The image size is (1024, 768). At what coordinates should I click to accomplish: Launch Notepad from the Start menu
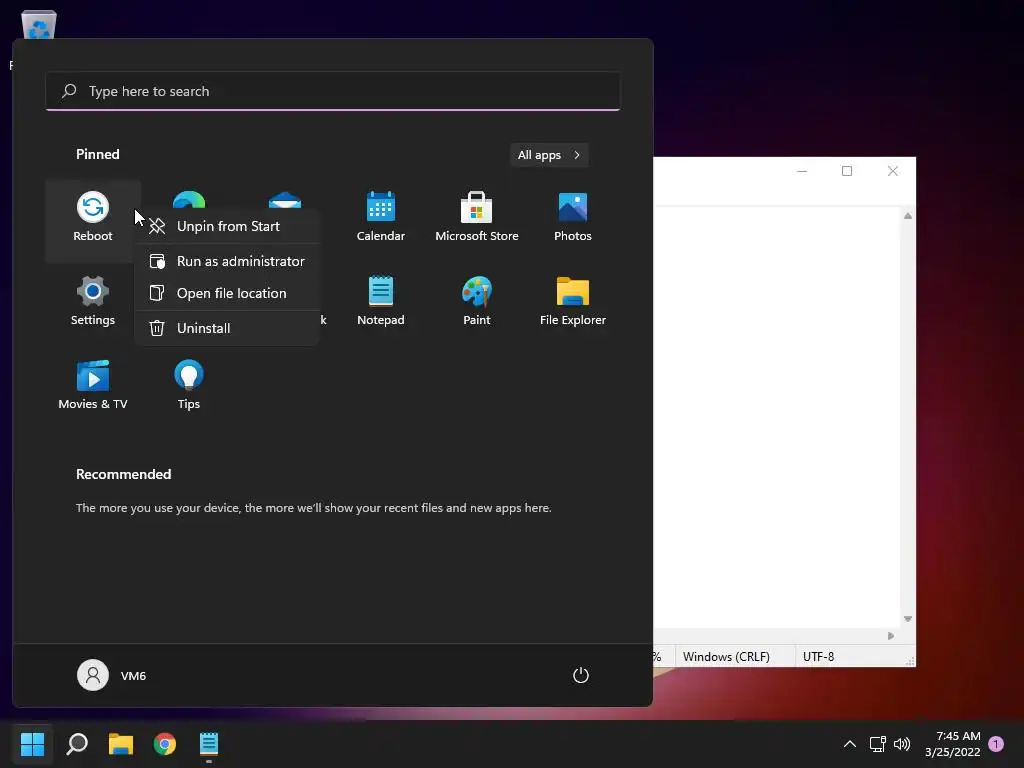[381, 302]
